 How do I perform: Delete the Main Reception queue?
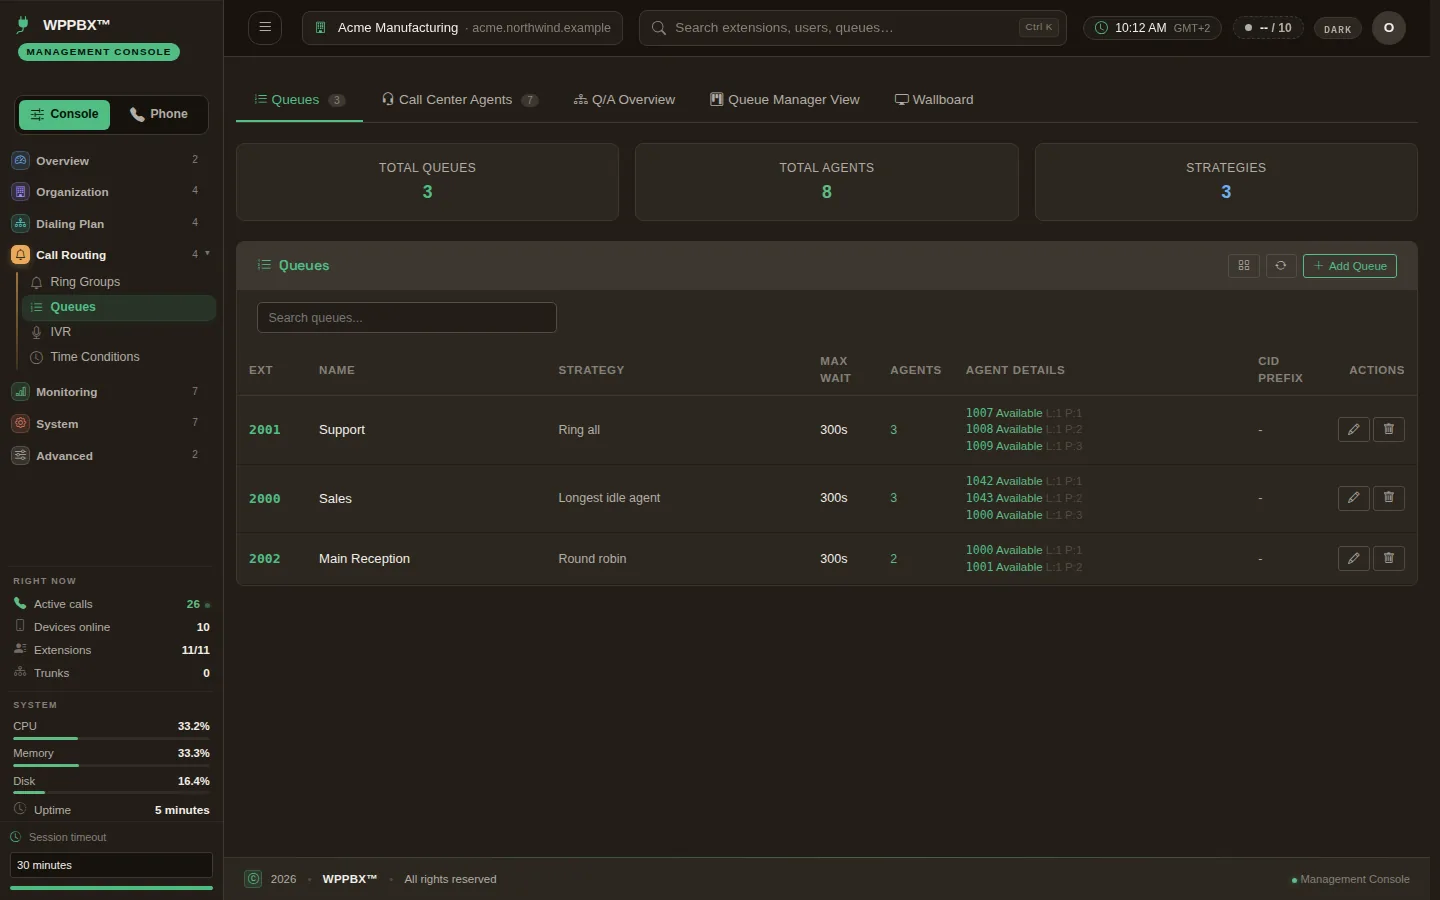(1388, 558)
